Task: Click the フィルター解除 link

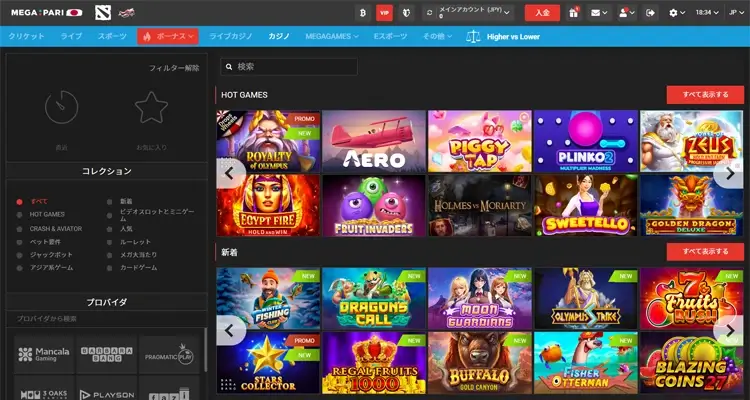Action: click(174, 68)
